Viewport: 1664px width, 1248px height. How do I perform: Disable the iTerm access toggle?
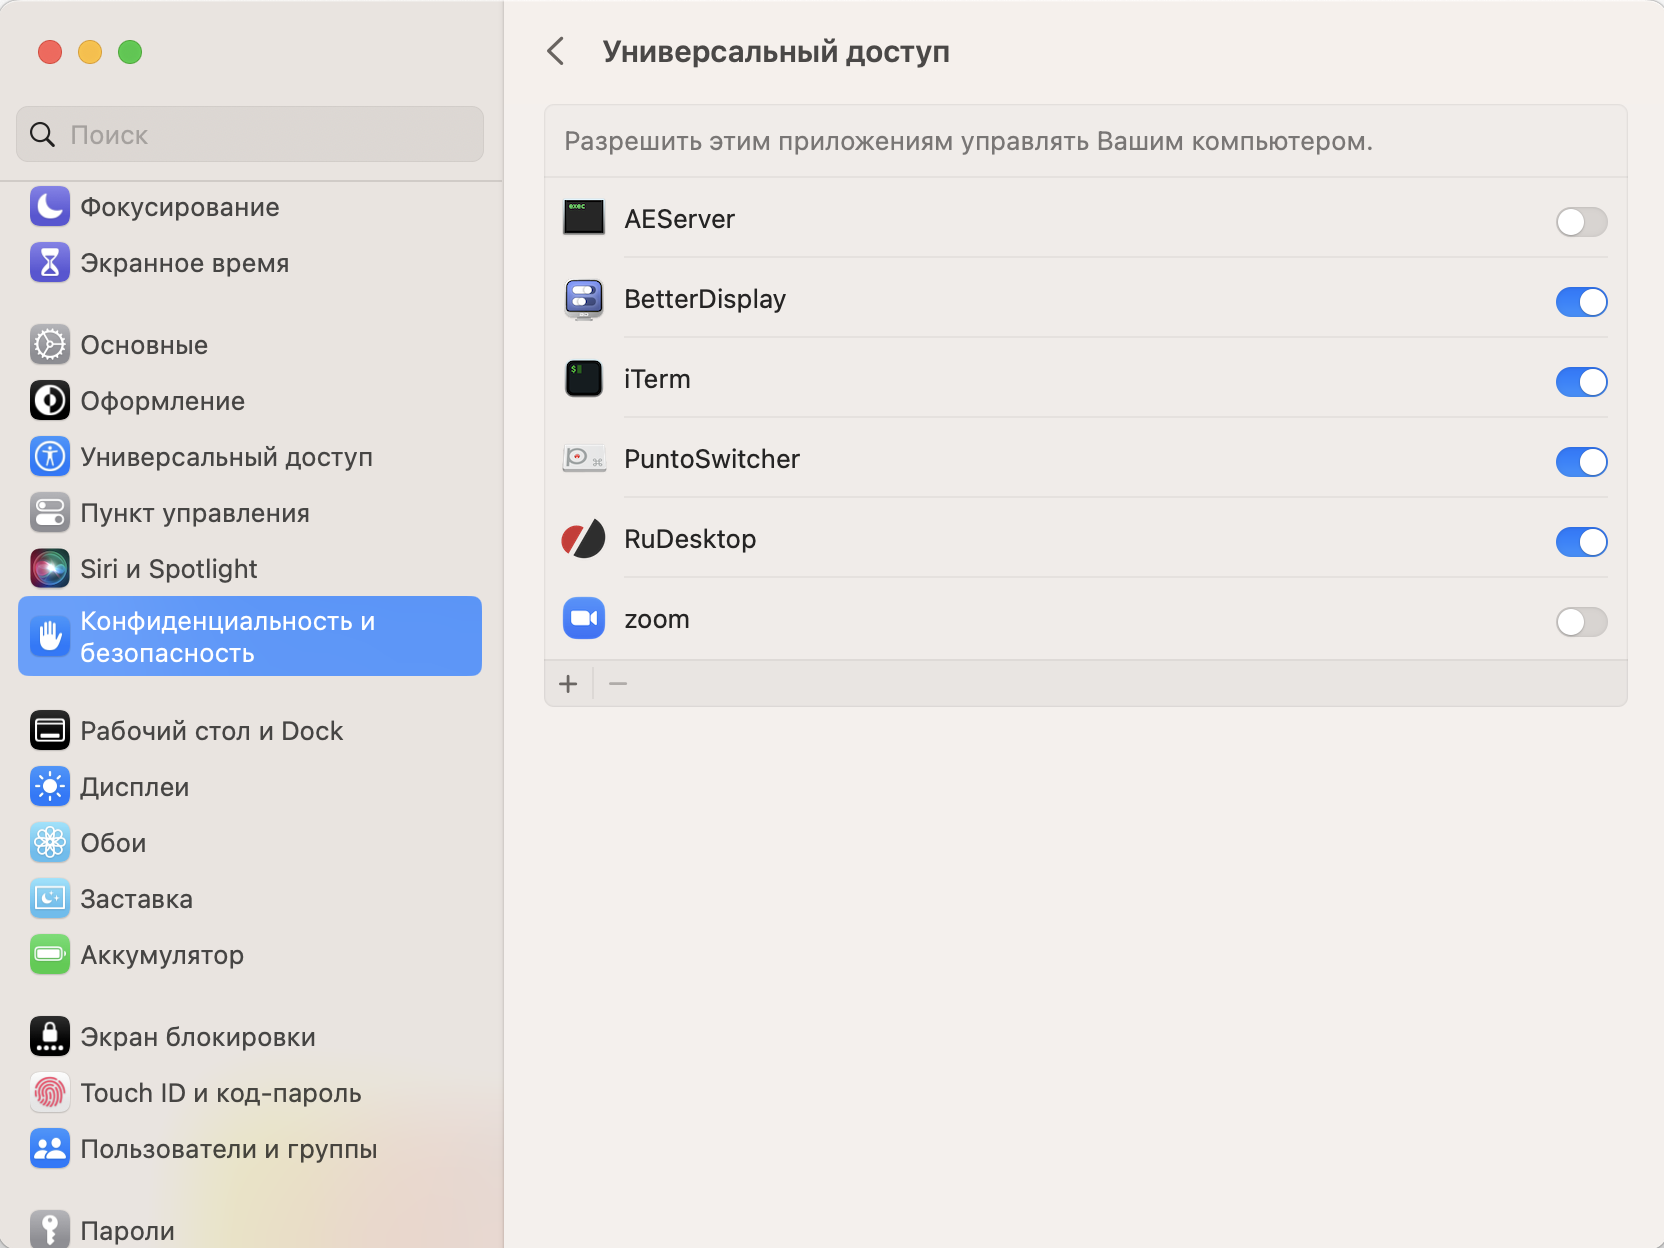pyautogui.click(x=1581, y=381)
